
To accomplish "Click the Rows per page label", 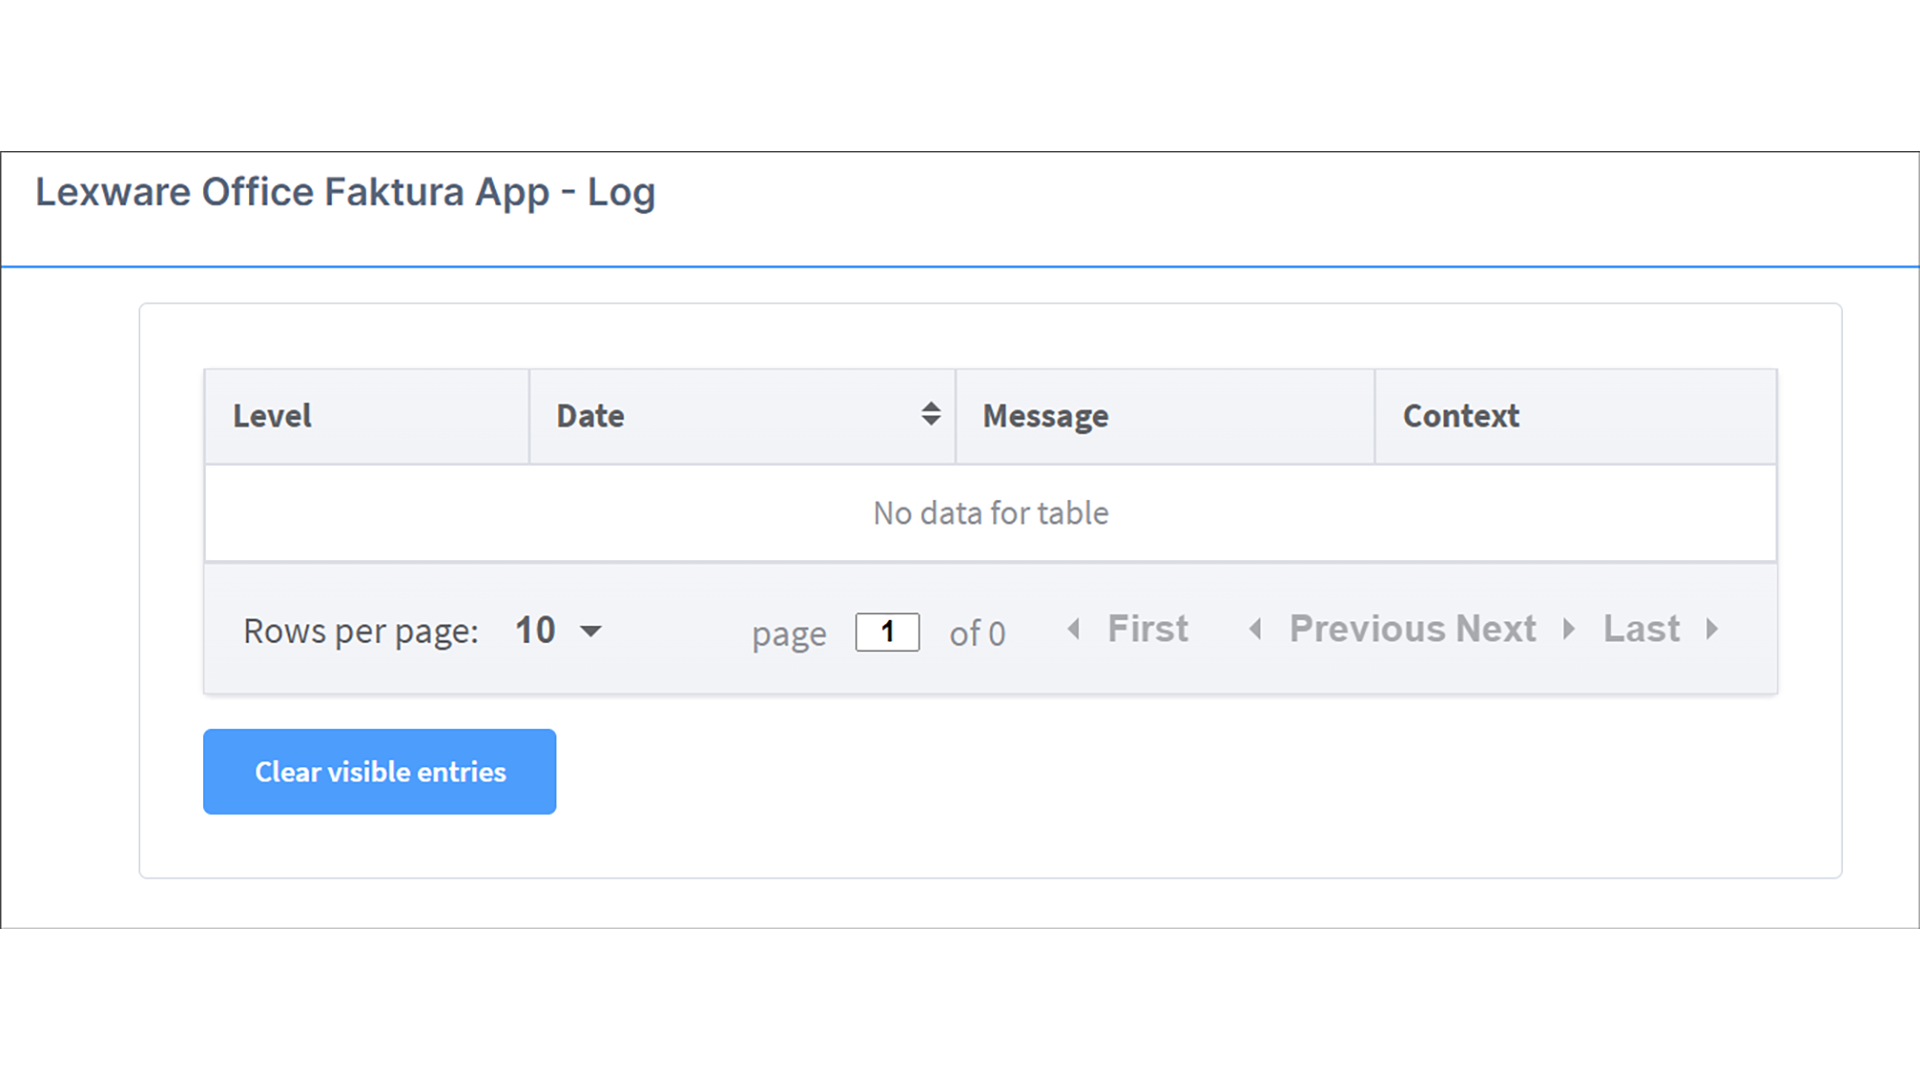I will pos(361,631).
